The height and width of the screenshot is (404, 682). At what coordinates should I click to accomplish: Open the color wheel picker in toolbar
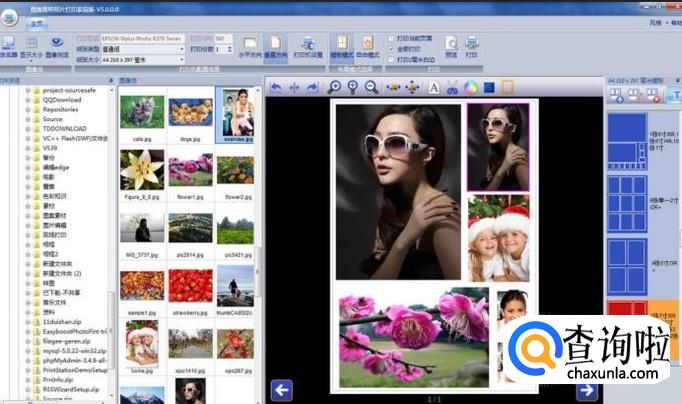[470, 88]
